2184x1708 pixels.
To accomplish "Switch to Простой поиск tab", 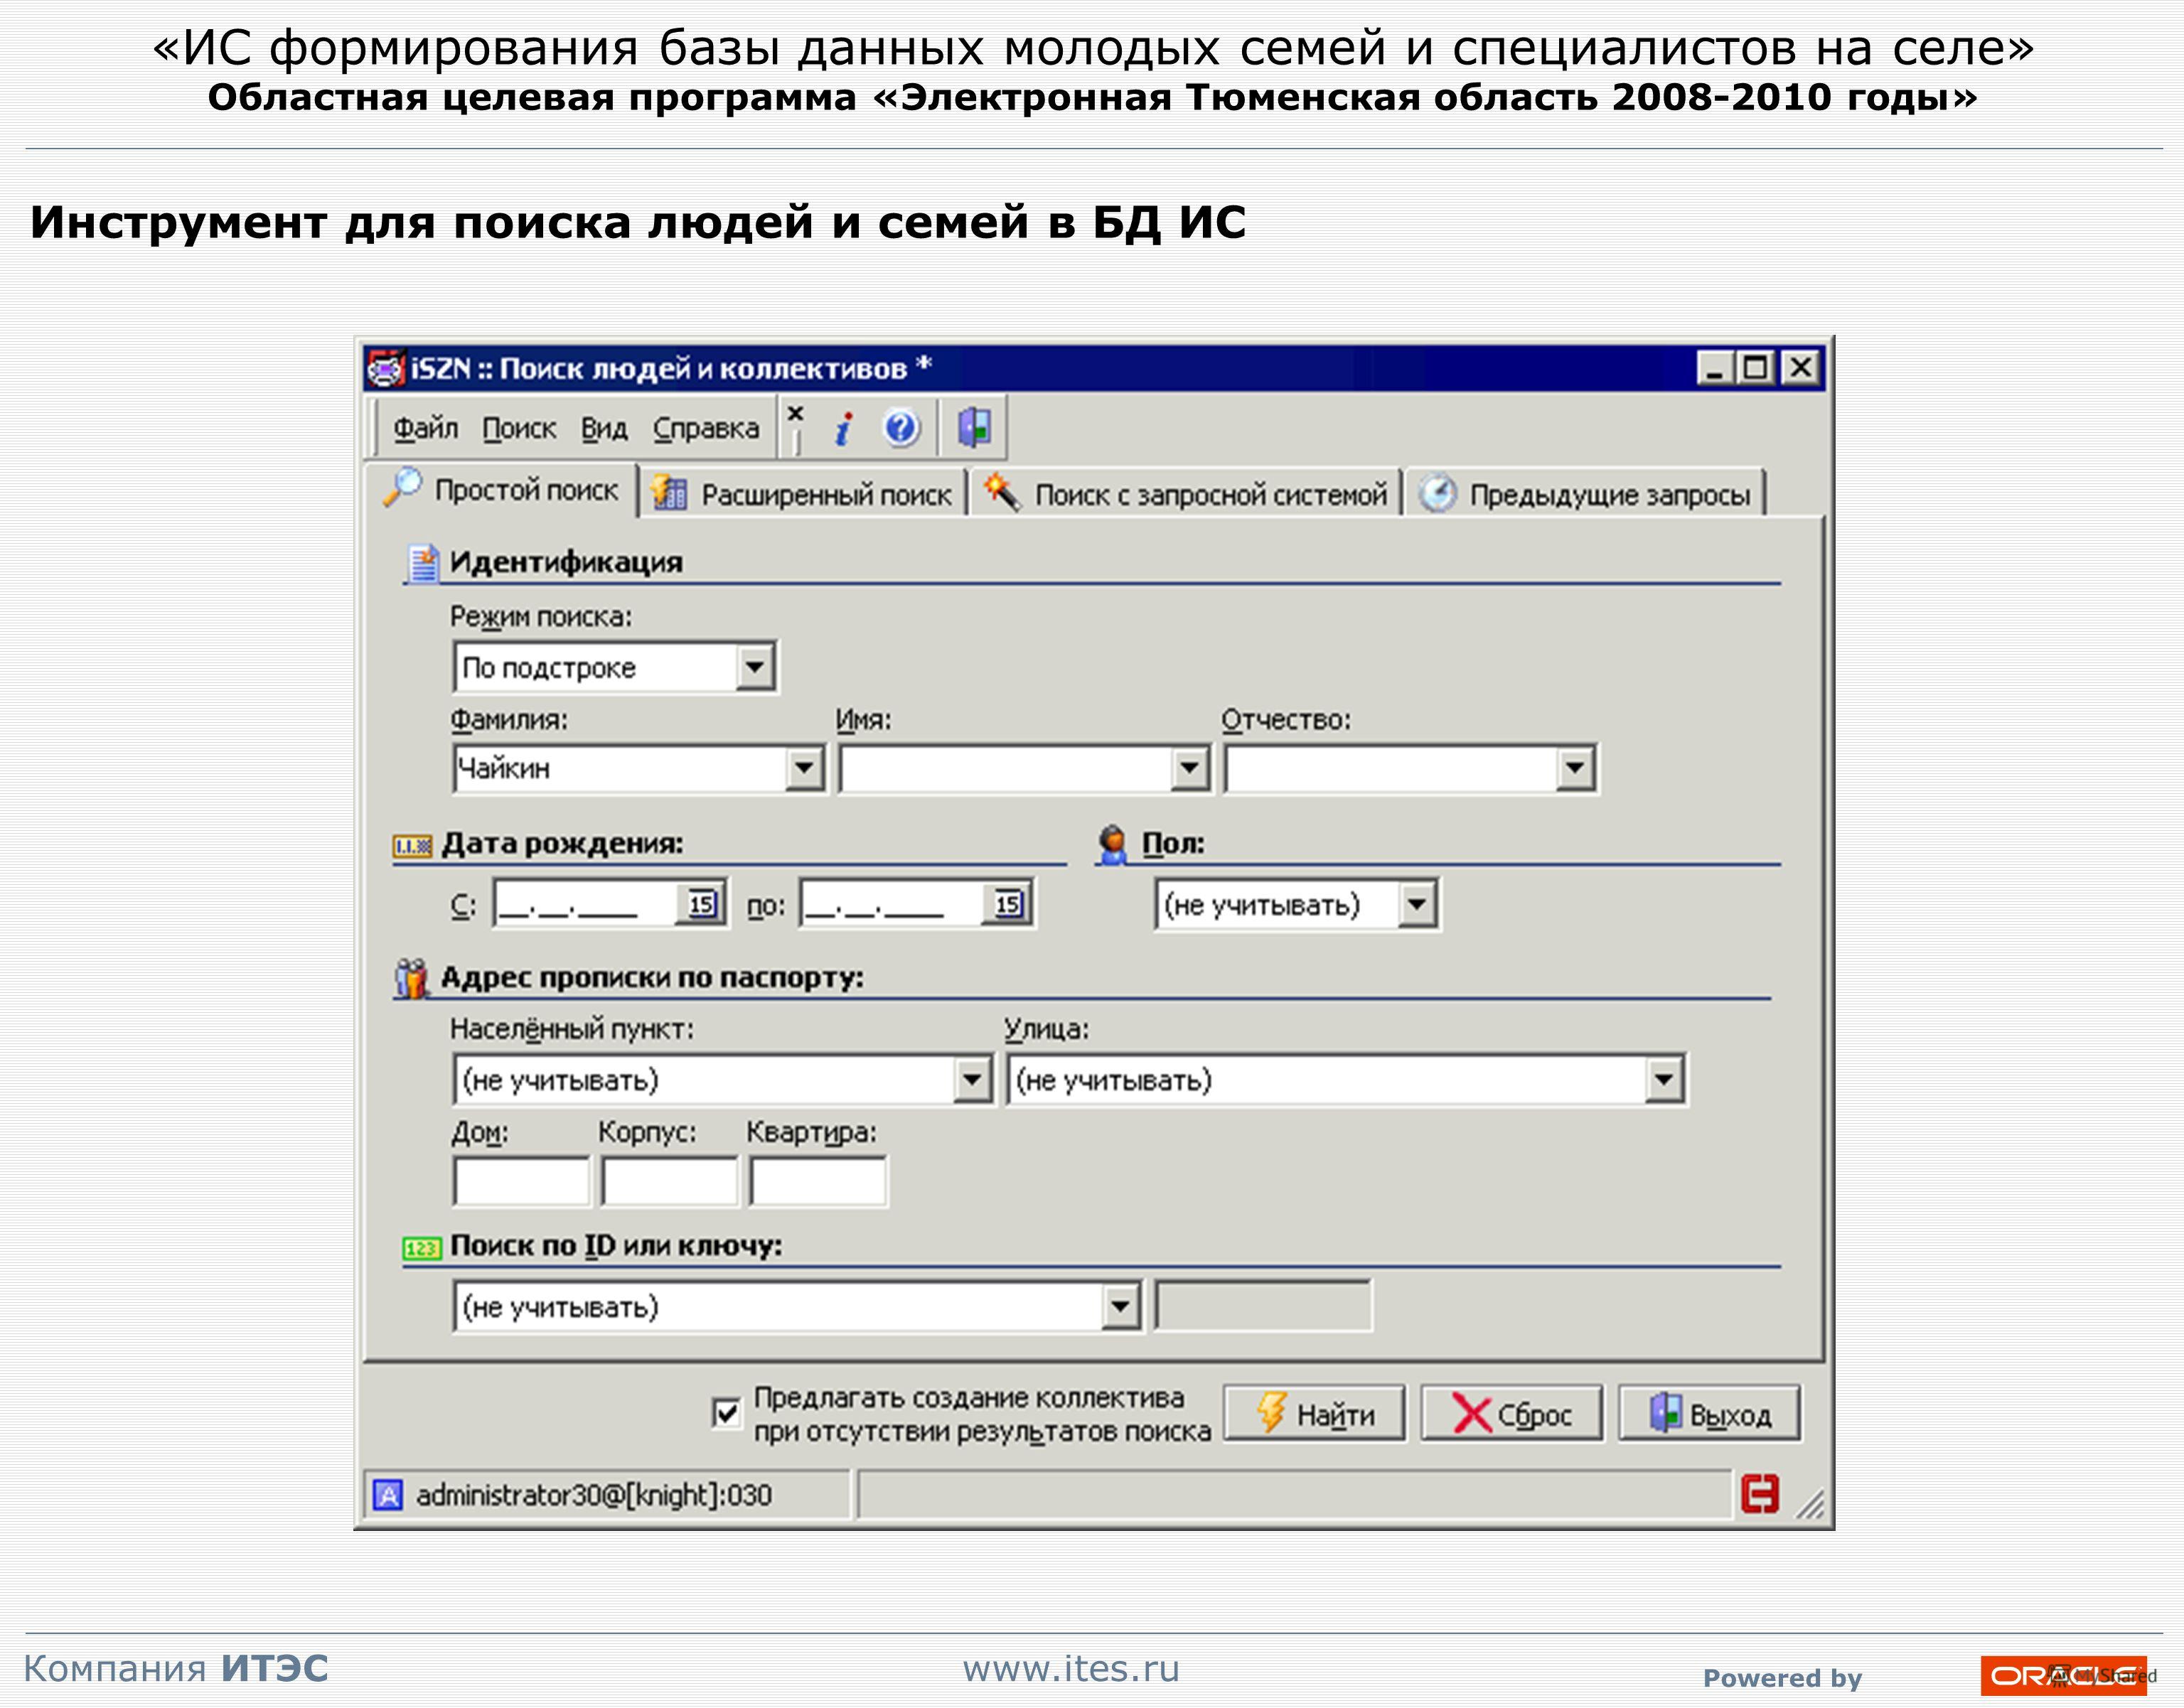I will pyautogui.click(x=502, y=490).
